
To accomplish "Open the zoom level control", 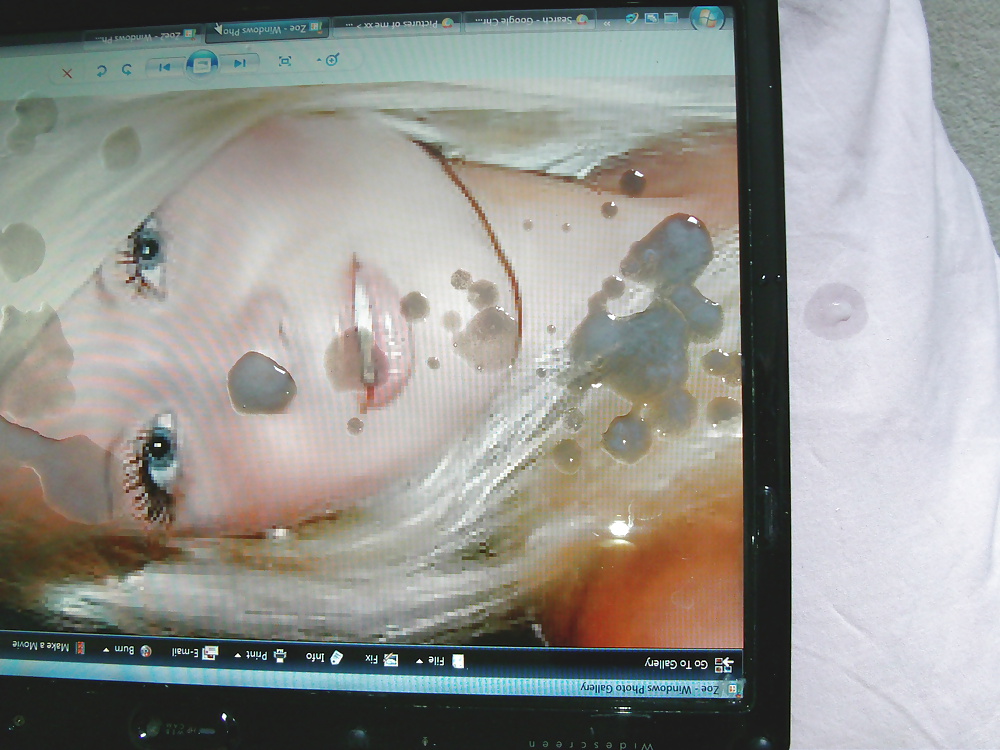I will [x=329, y=60].
